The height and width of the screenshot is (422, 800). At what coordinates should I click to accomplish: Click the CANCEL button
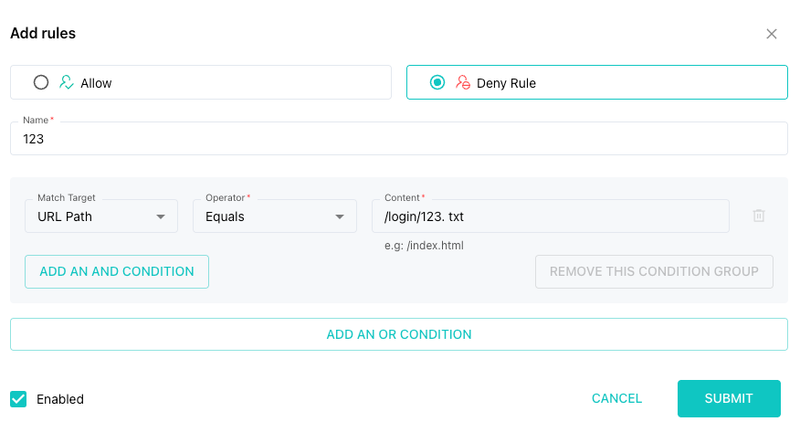click(616, 399)
